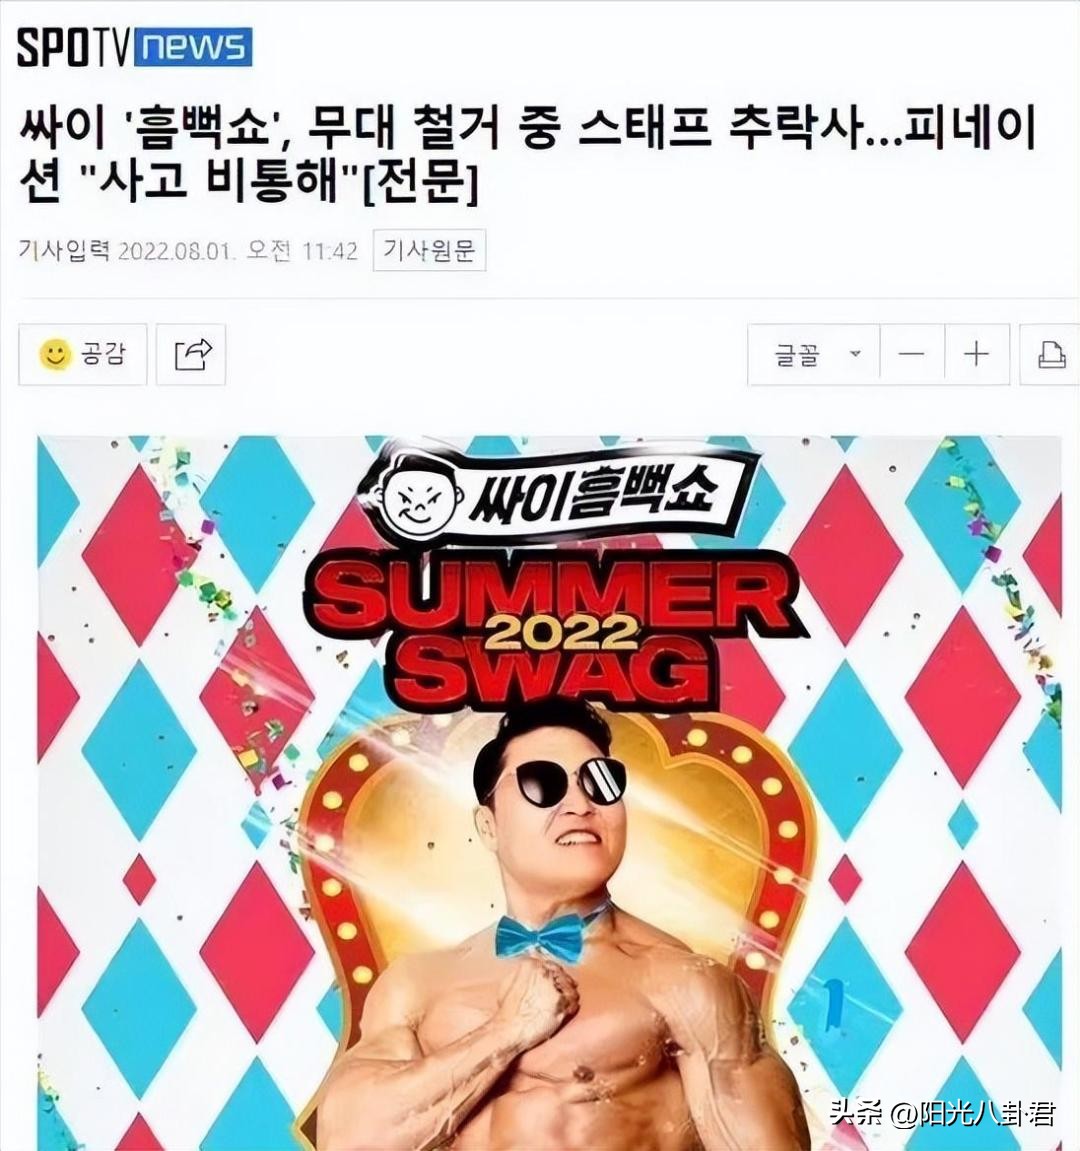1080x1151 pixels.
Task: Click the article headline about 싸이 흠뻑쇼
Action: click(x=526, y=154)
